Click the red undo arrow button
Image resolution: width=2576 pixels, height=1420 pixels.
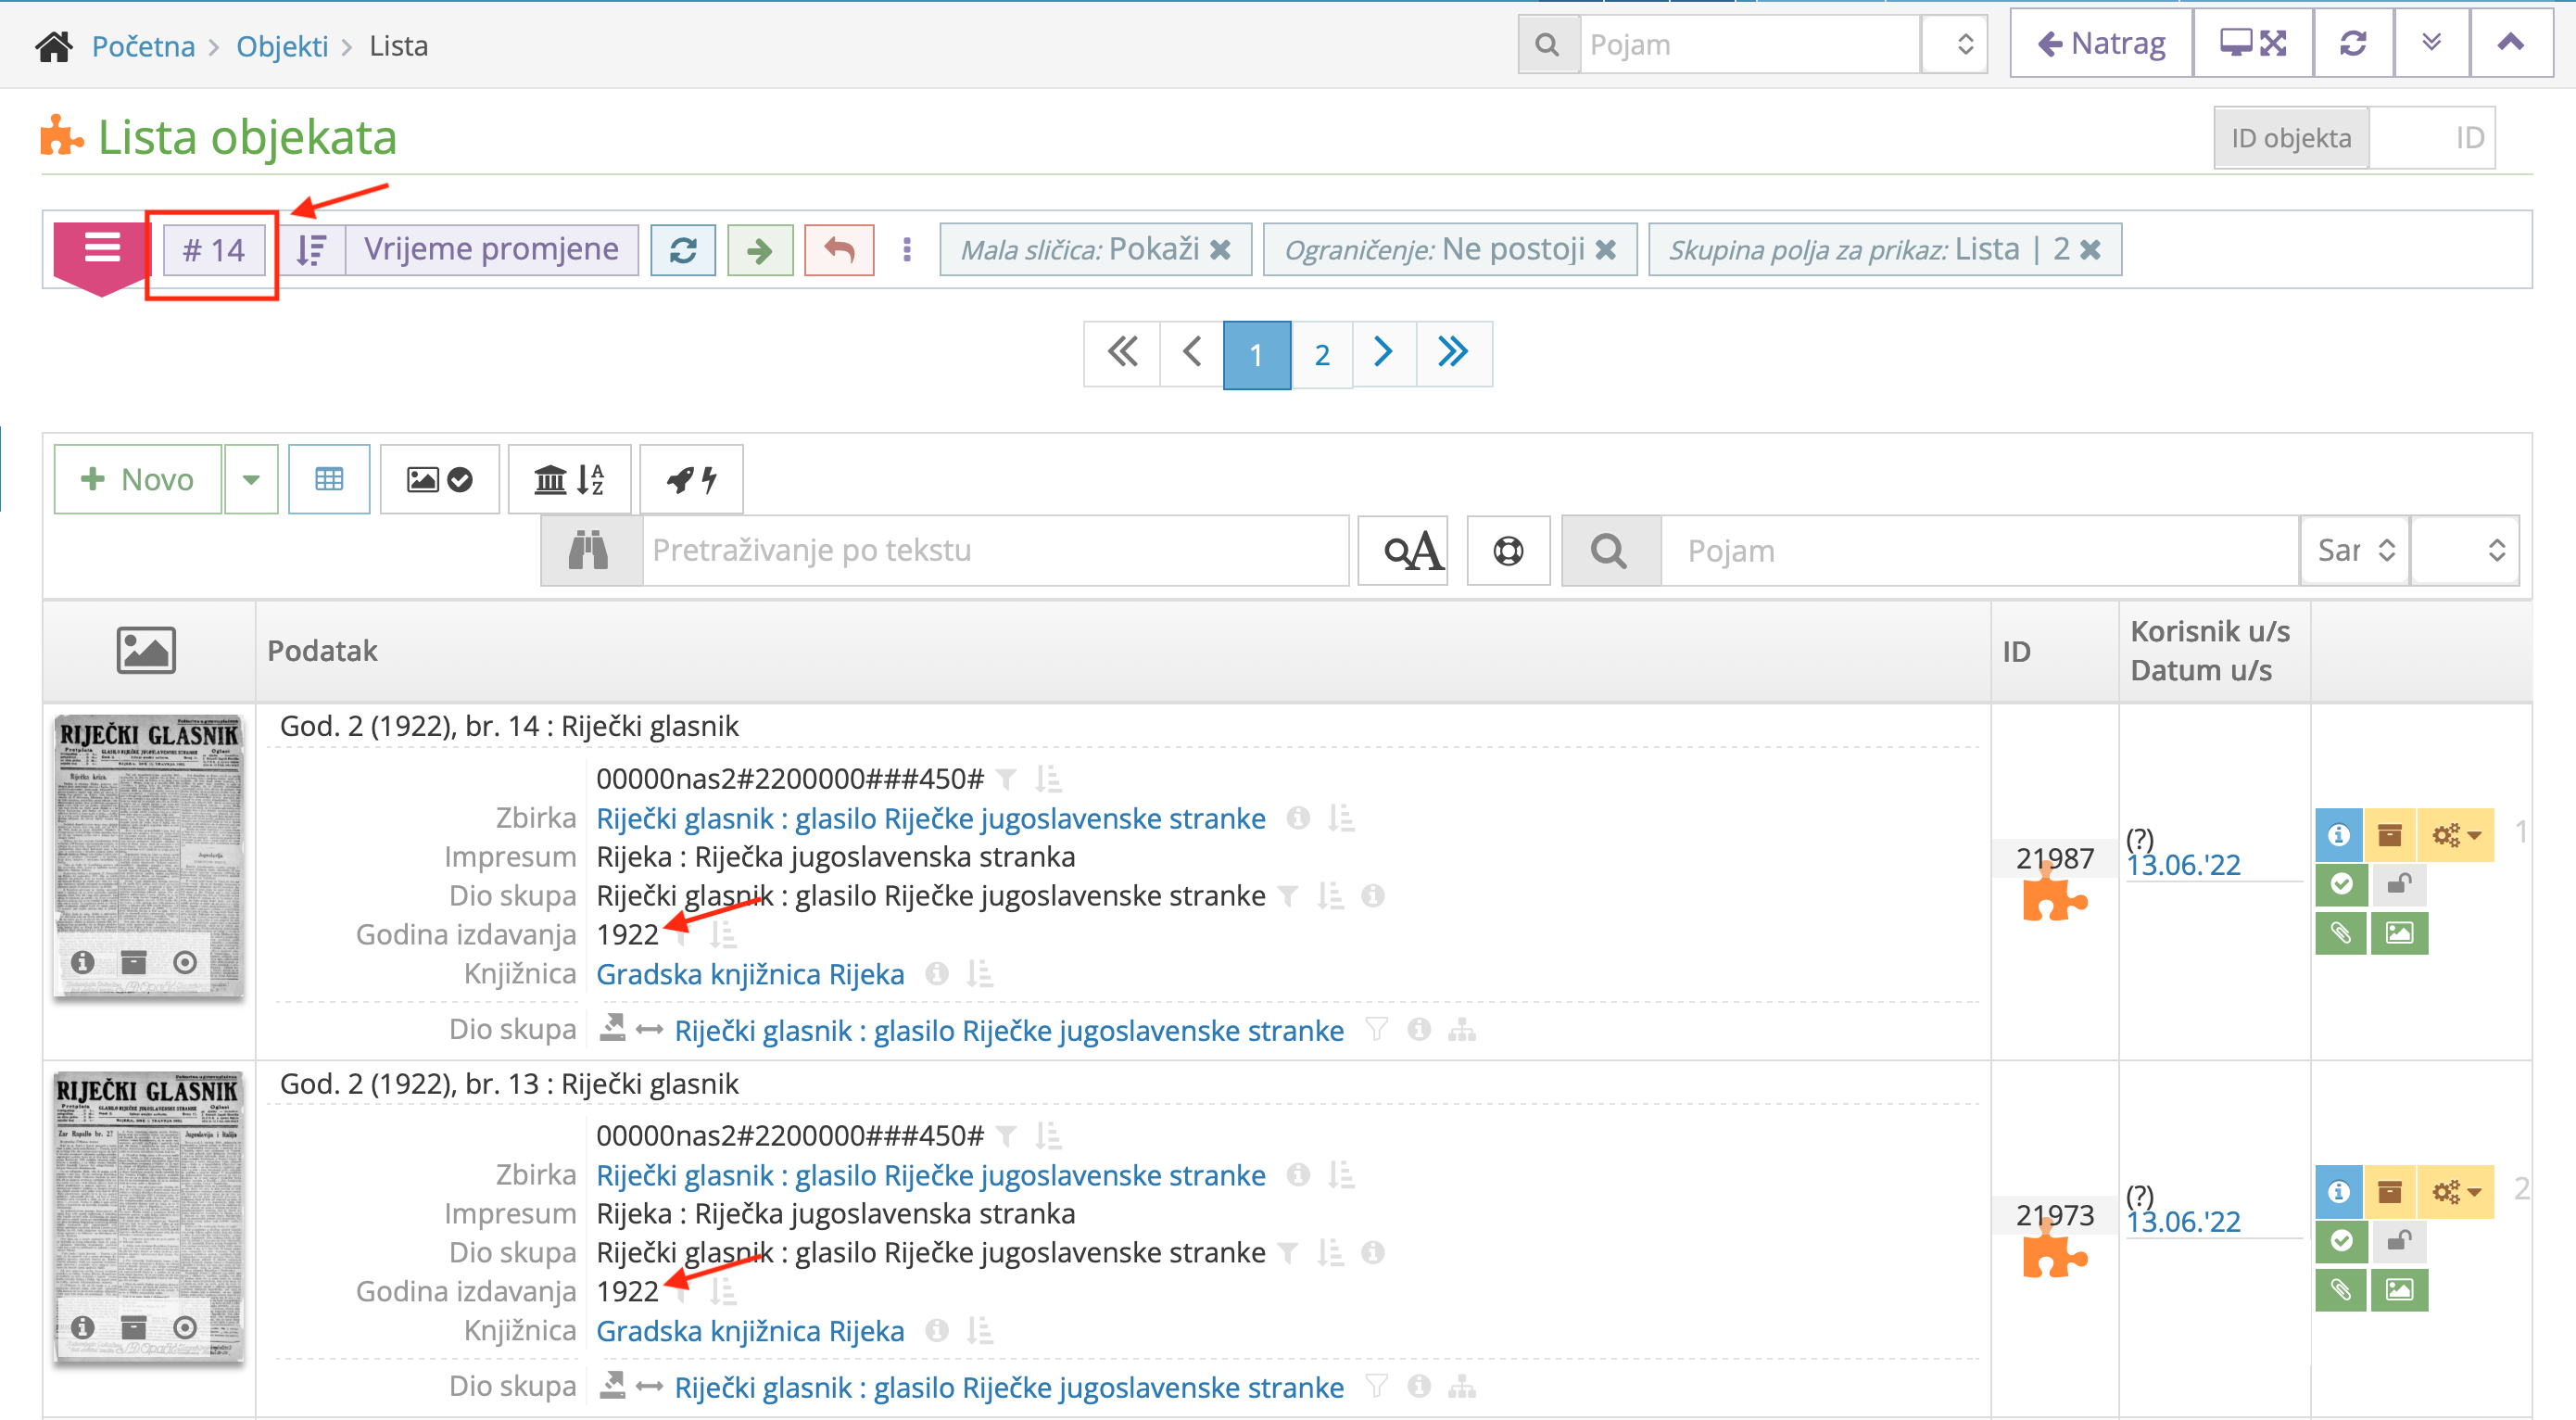[839, 250]
